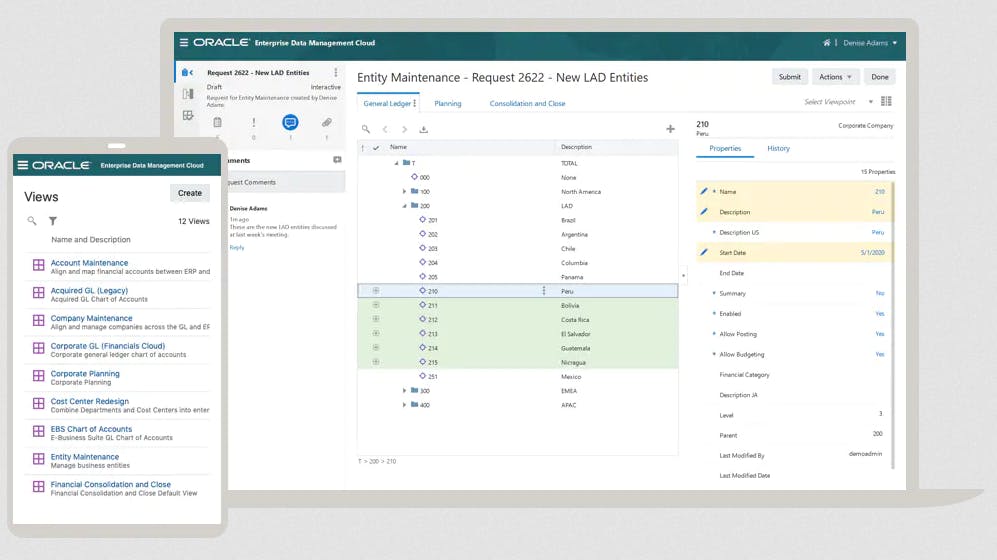Open the request attachments paperclip icon

(x=326, y=123)
